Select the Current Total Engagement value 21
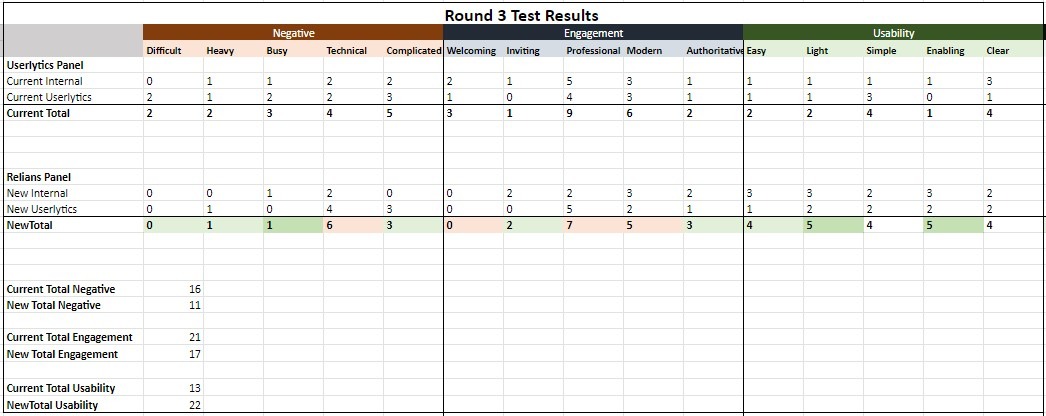1046x416 pixels. (194, 337)
